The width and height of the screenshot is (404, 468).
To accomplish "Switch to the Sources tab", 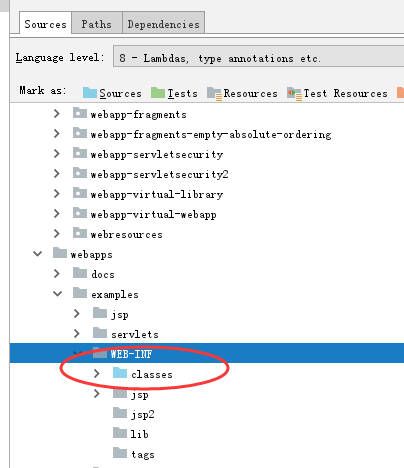I will coord(45,23).
